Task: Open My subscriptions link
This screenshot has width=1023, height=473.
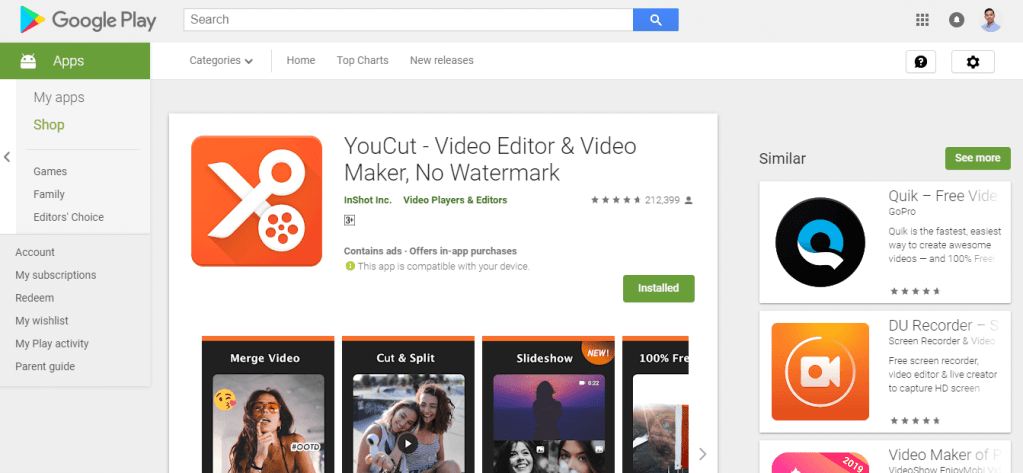Action: pos(55,275)
